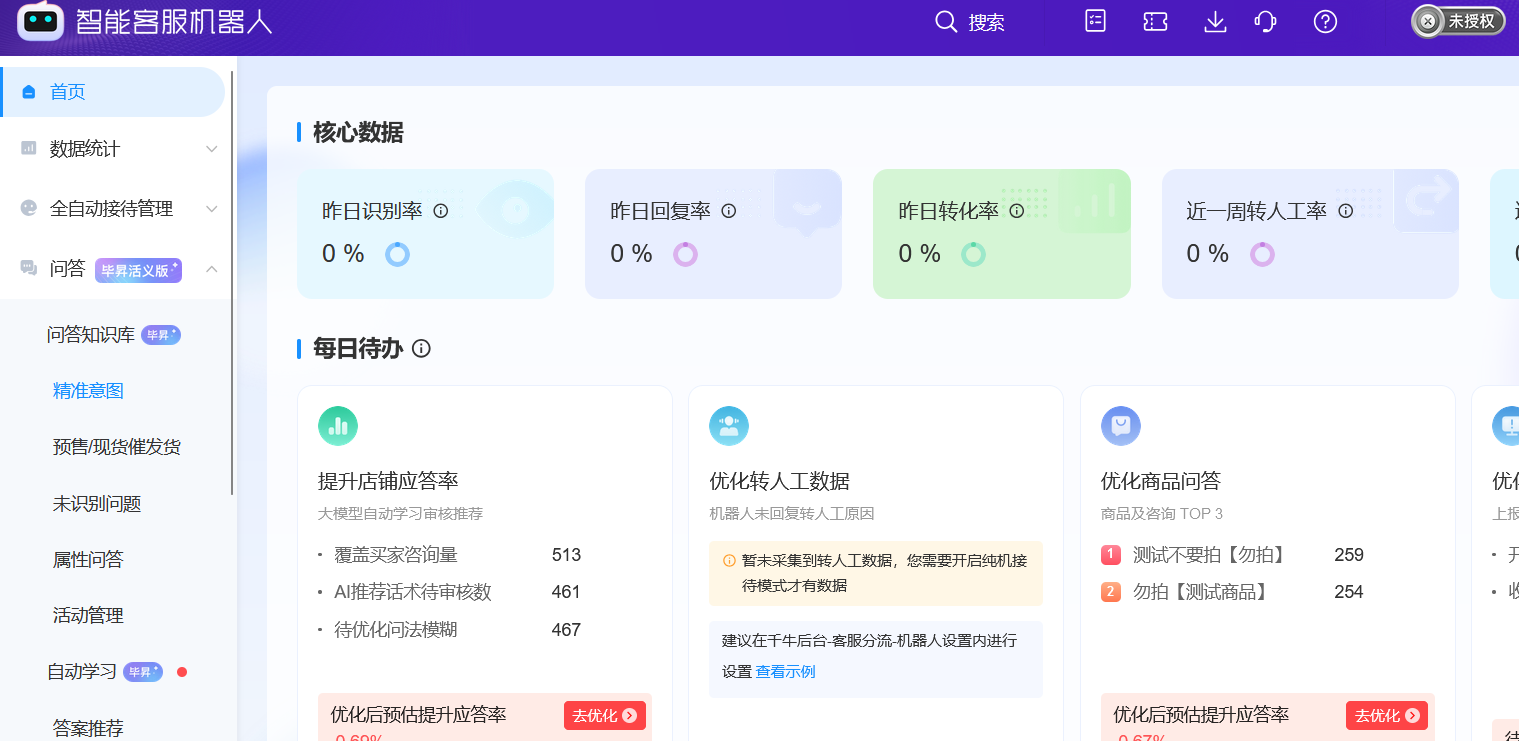This screenshot has height=741, width=1519.
Task: Open the checklist icon in header
Action: click(1096, 21)
